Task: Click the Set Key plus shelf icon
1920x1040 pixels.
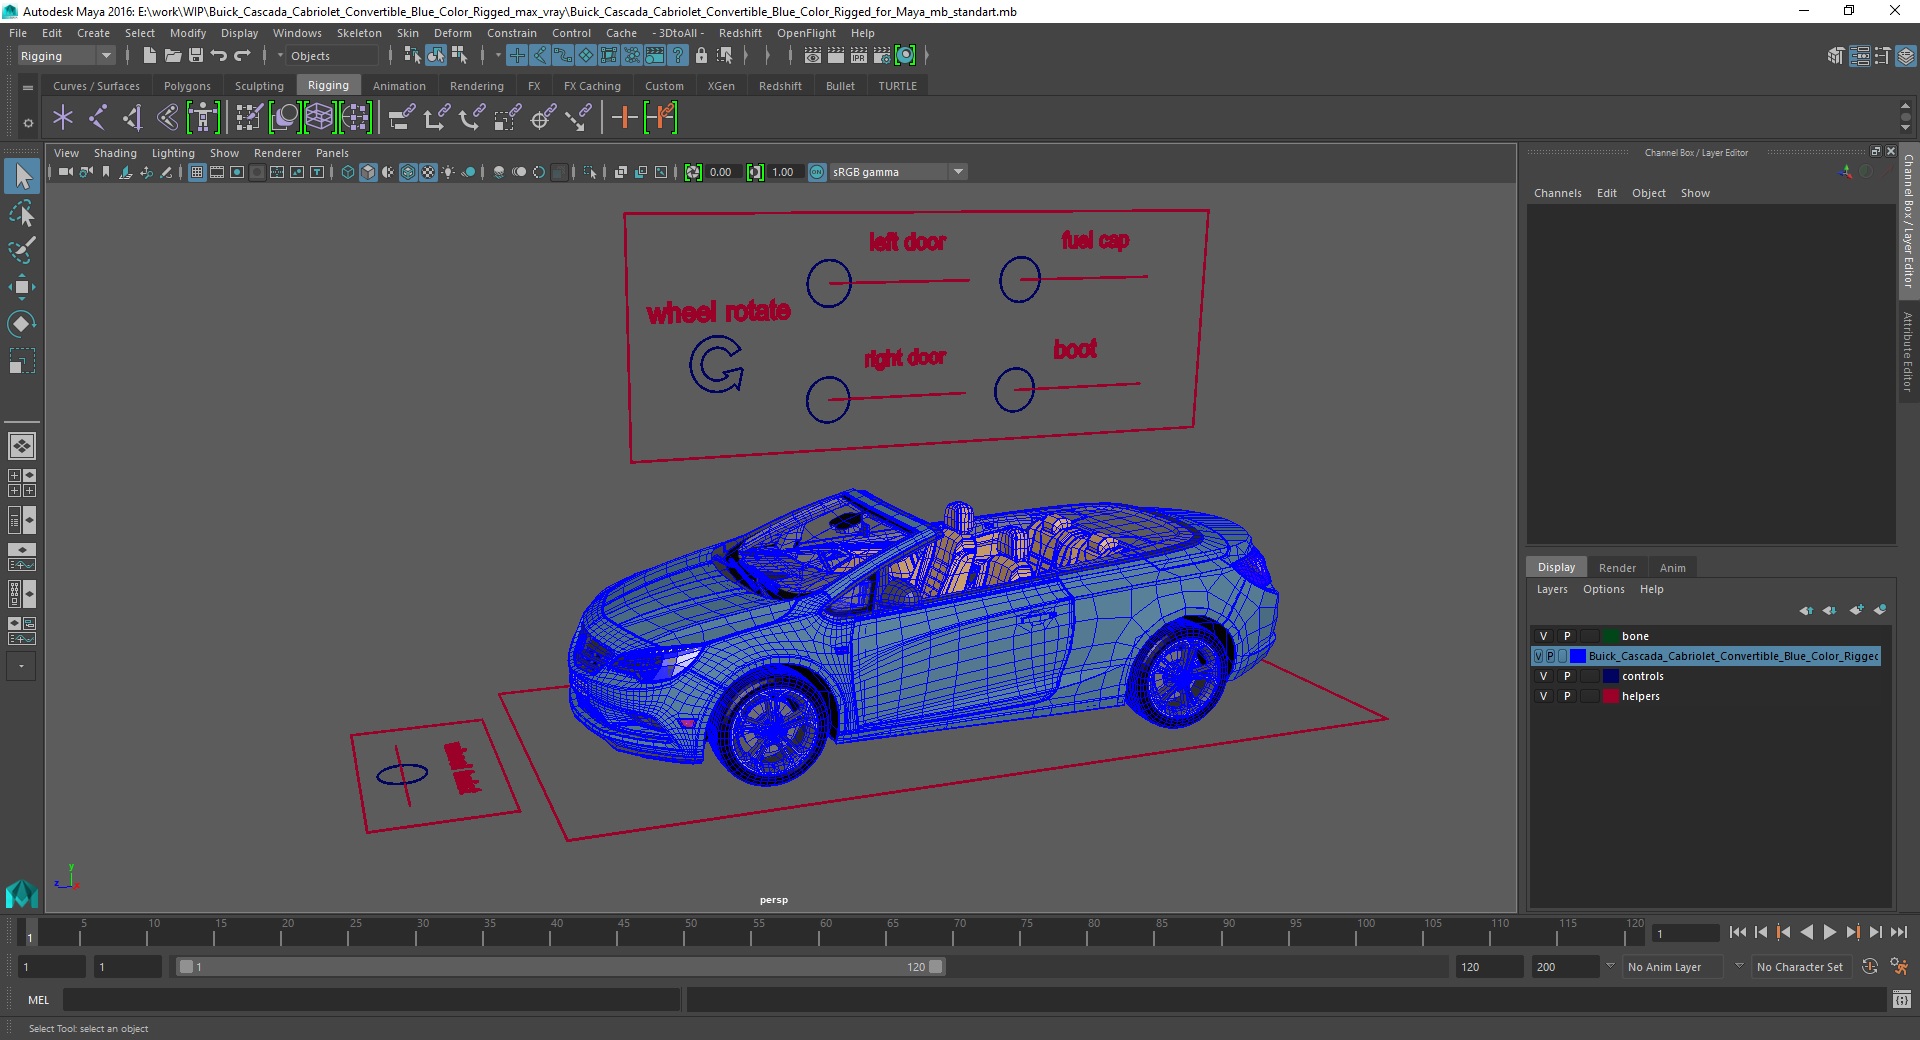Action: tap(624, 118)
